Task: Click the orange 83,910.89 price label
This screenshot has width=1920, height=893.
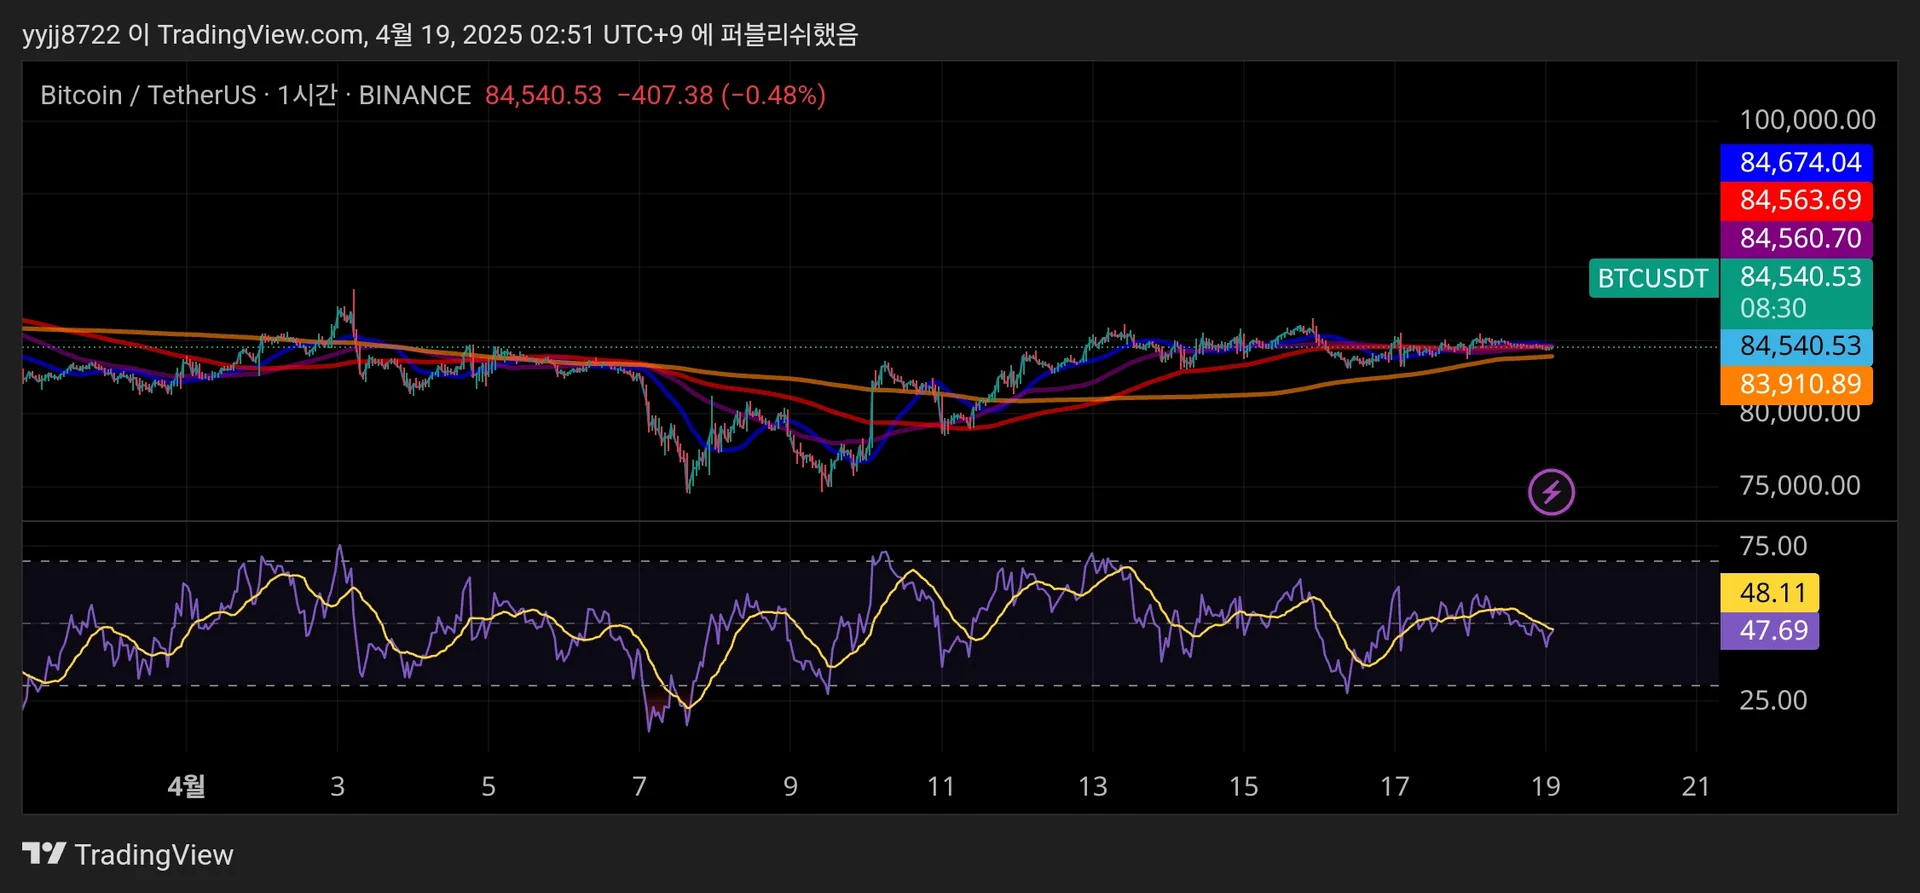Action: 1796,384
